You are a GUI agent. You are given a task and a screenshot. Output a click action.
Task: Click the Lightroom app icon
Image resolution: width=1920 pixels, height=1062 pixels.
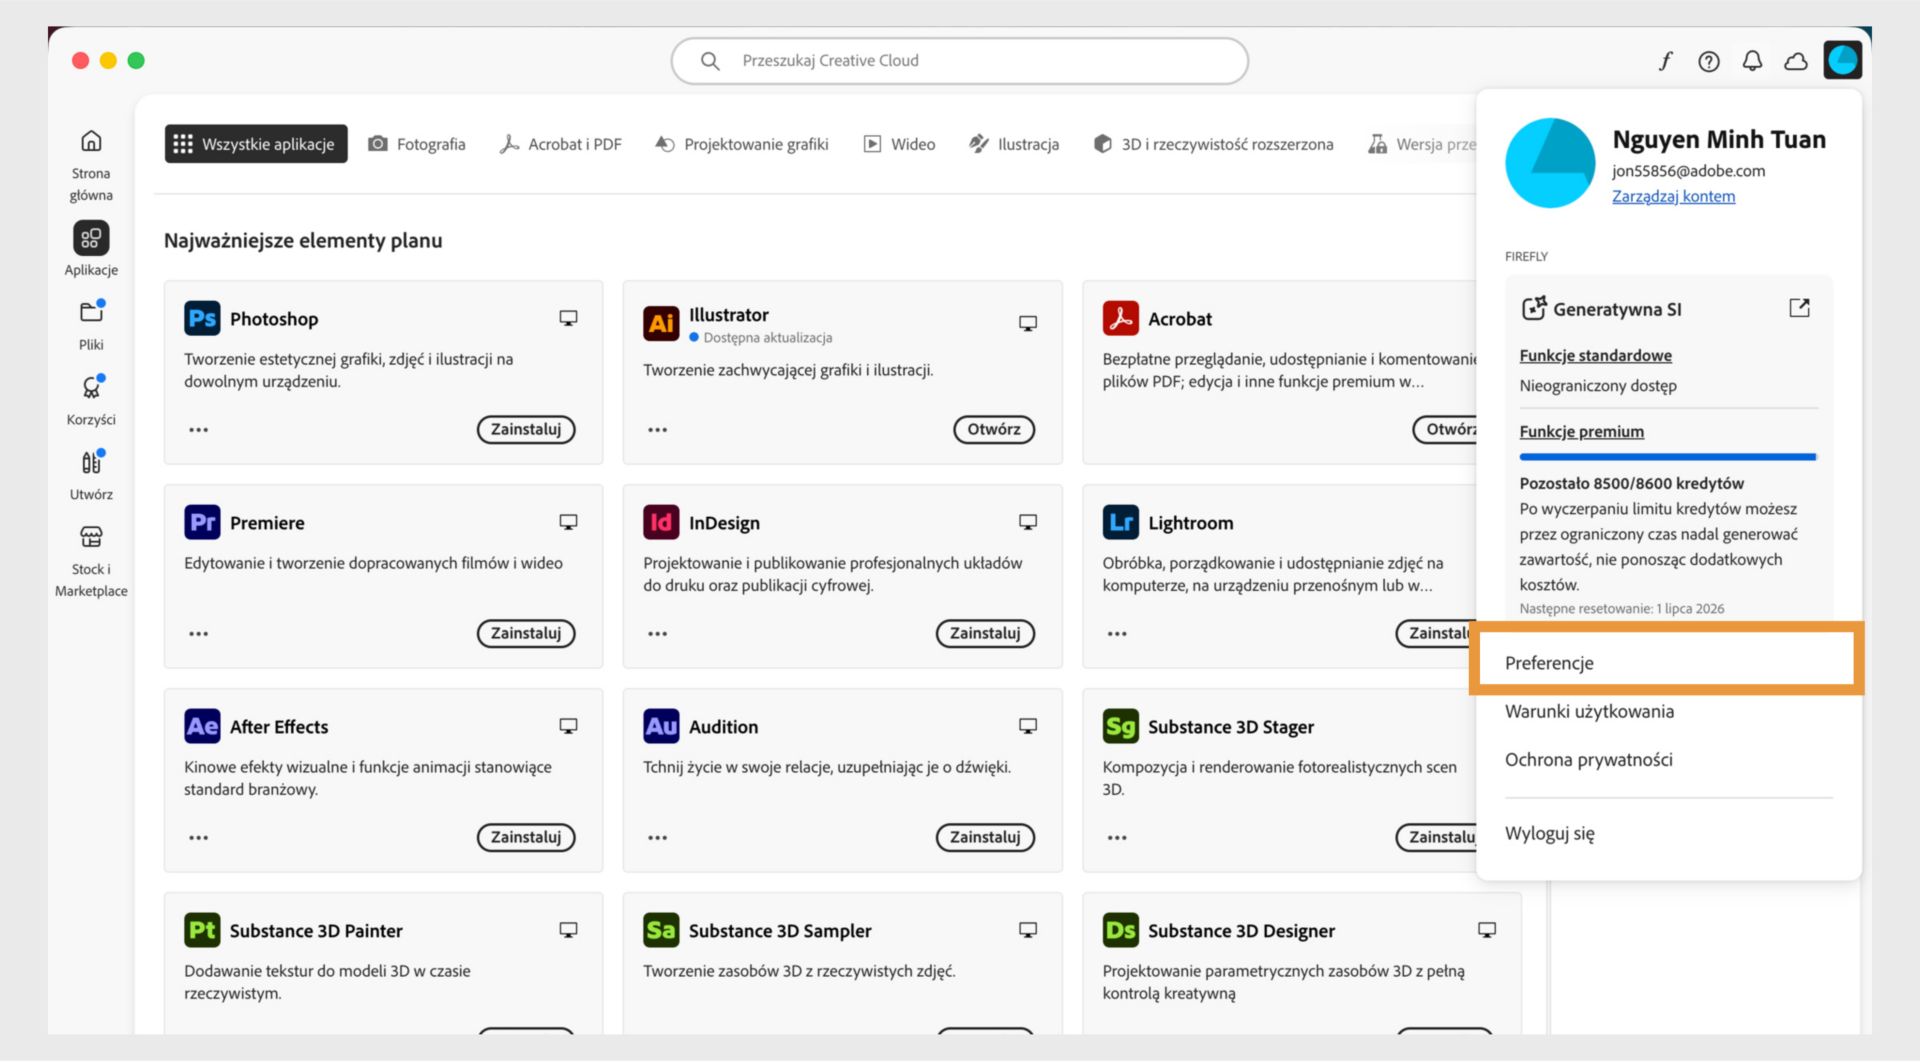(x=1120, y=522)
